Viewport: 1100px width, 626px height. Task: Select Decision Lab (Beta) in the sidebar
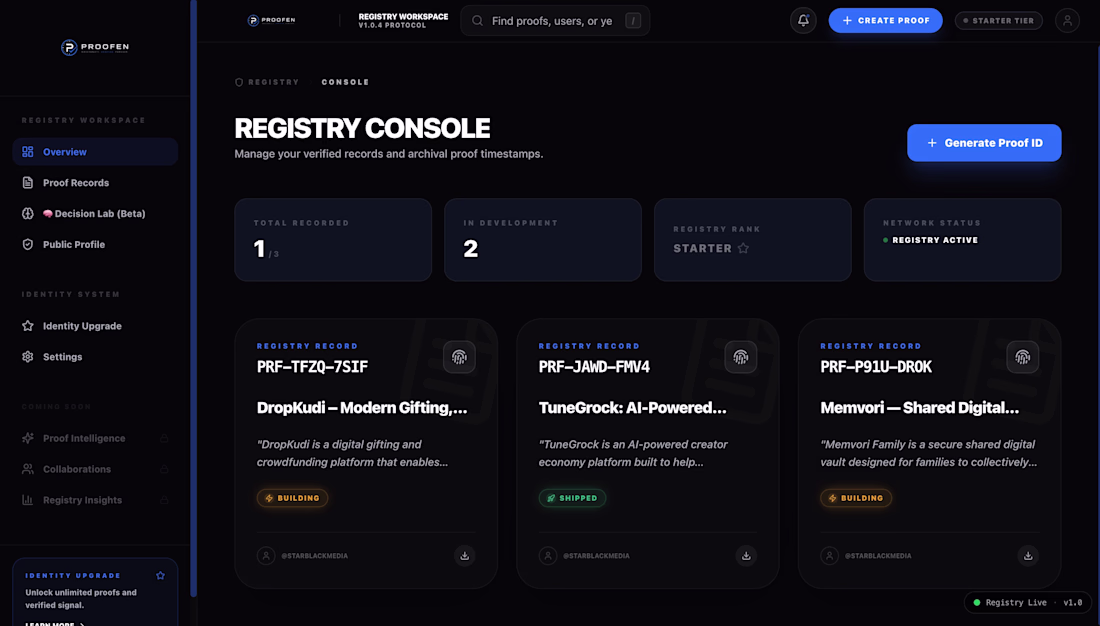(x=95, y=213)
